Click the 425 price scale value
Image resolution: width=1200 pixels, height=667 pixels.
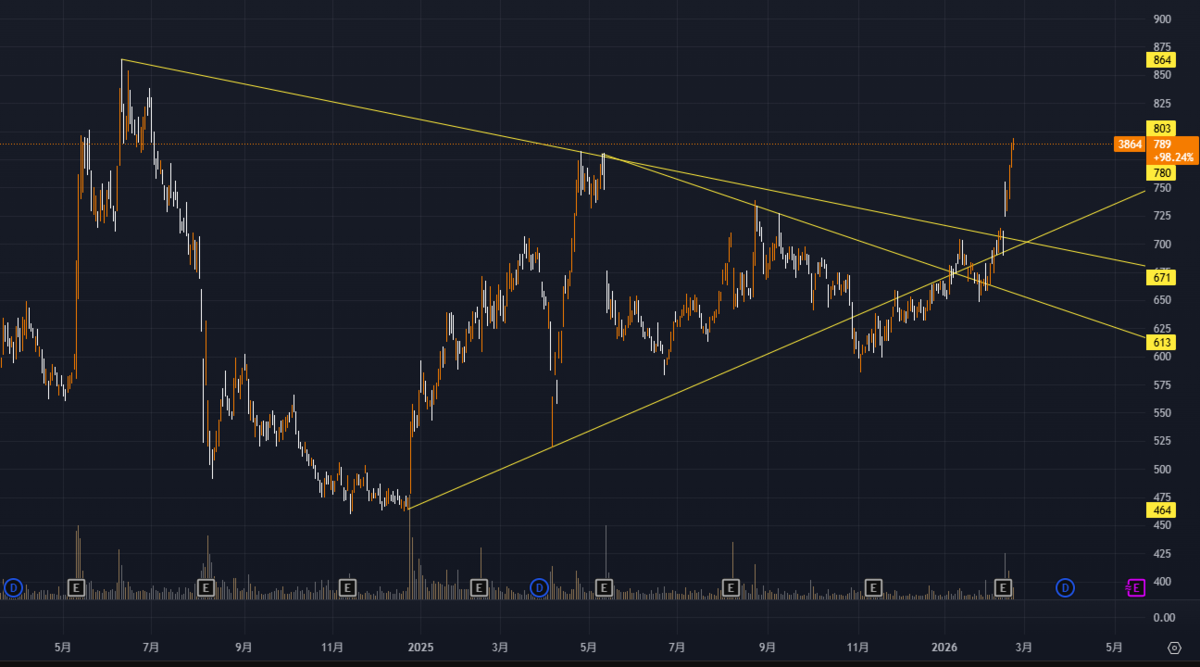tap(1162, 553)
